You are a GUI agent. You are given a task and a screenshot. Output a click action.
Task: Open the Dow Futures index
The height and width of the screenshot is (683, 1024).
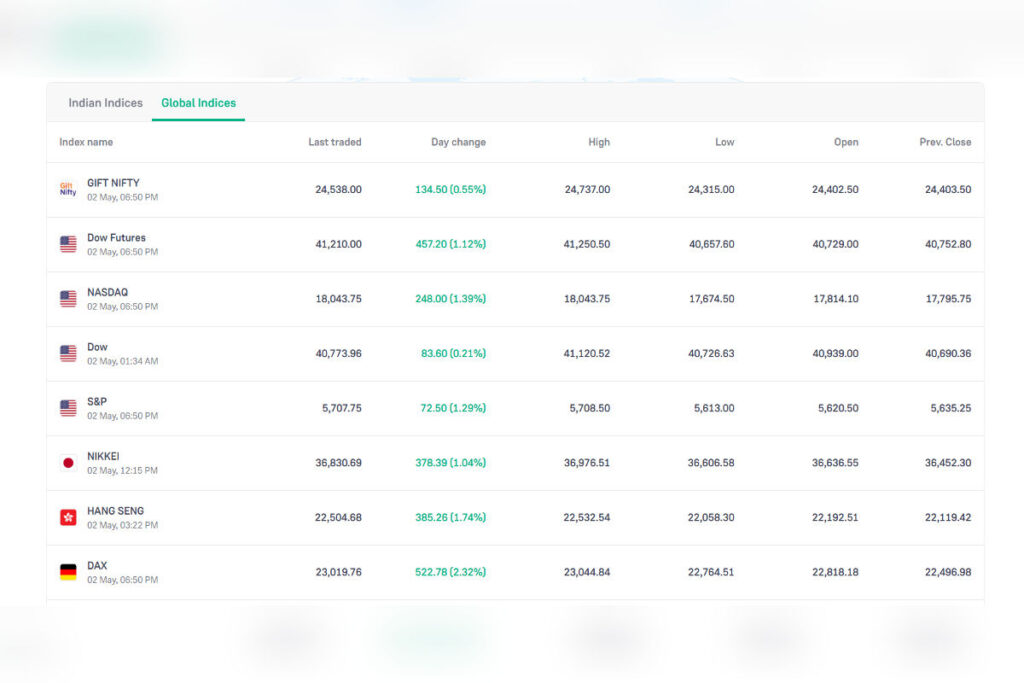[116, 238]
